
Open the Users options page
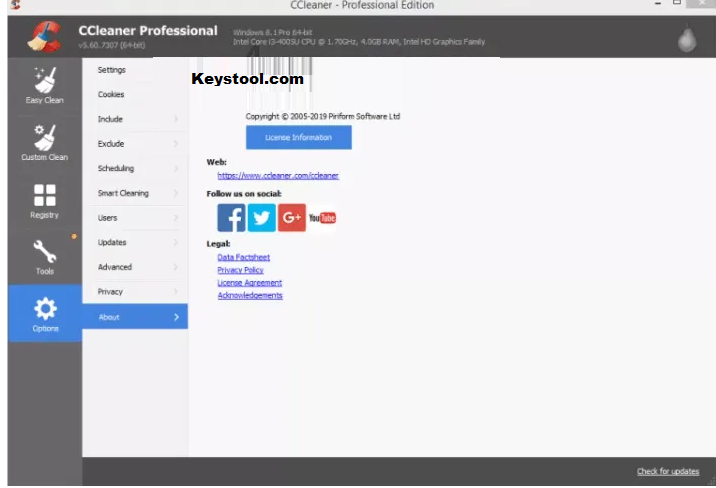click(x=135, y=218)
